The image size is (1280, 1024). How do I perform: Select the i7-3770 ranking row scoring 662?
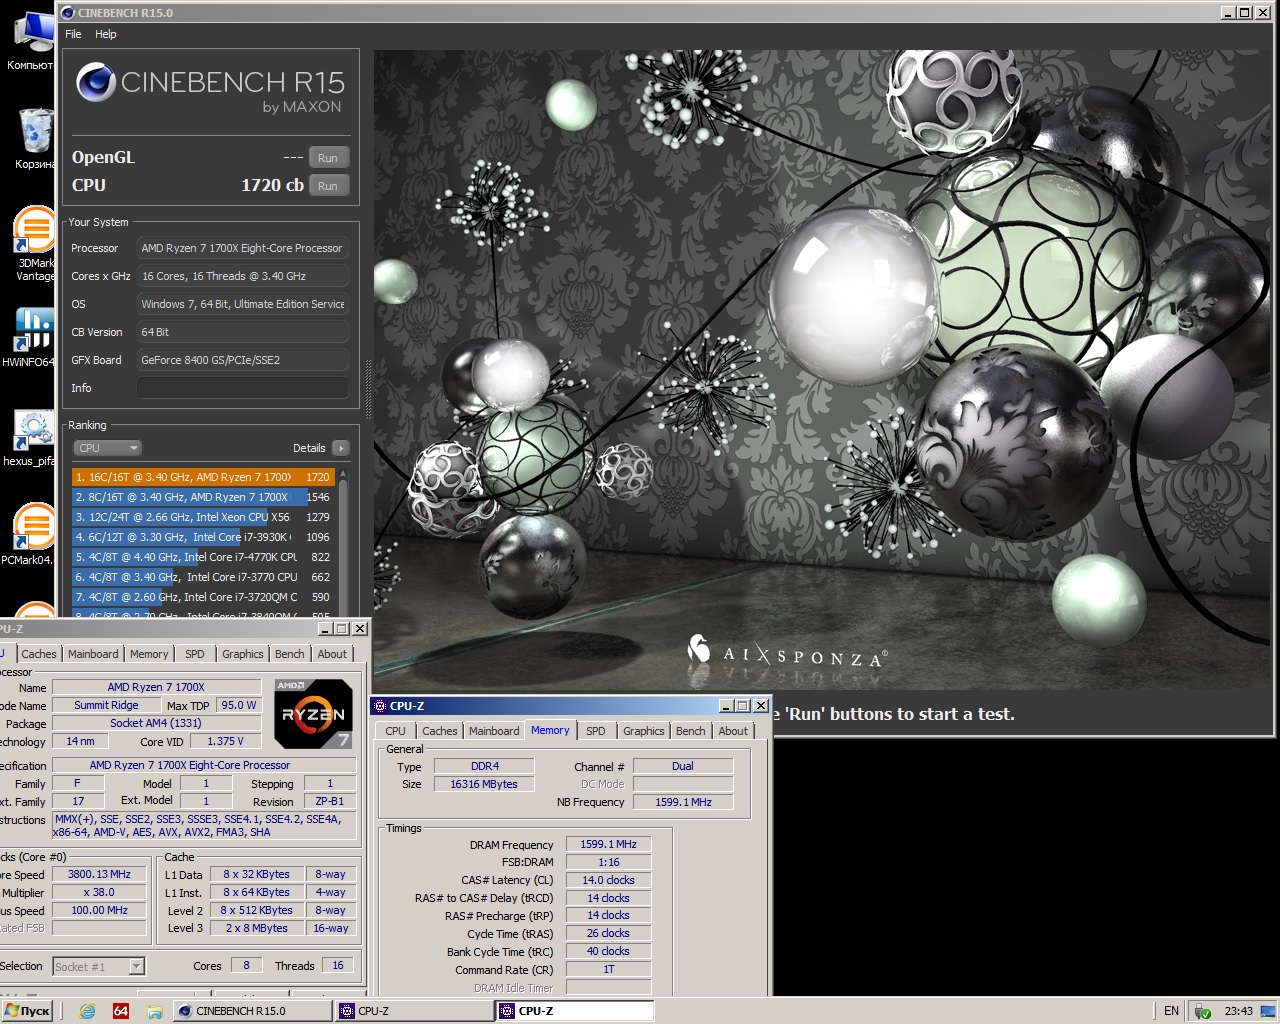(x=203, y=577)
